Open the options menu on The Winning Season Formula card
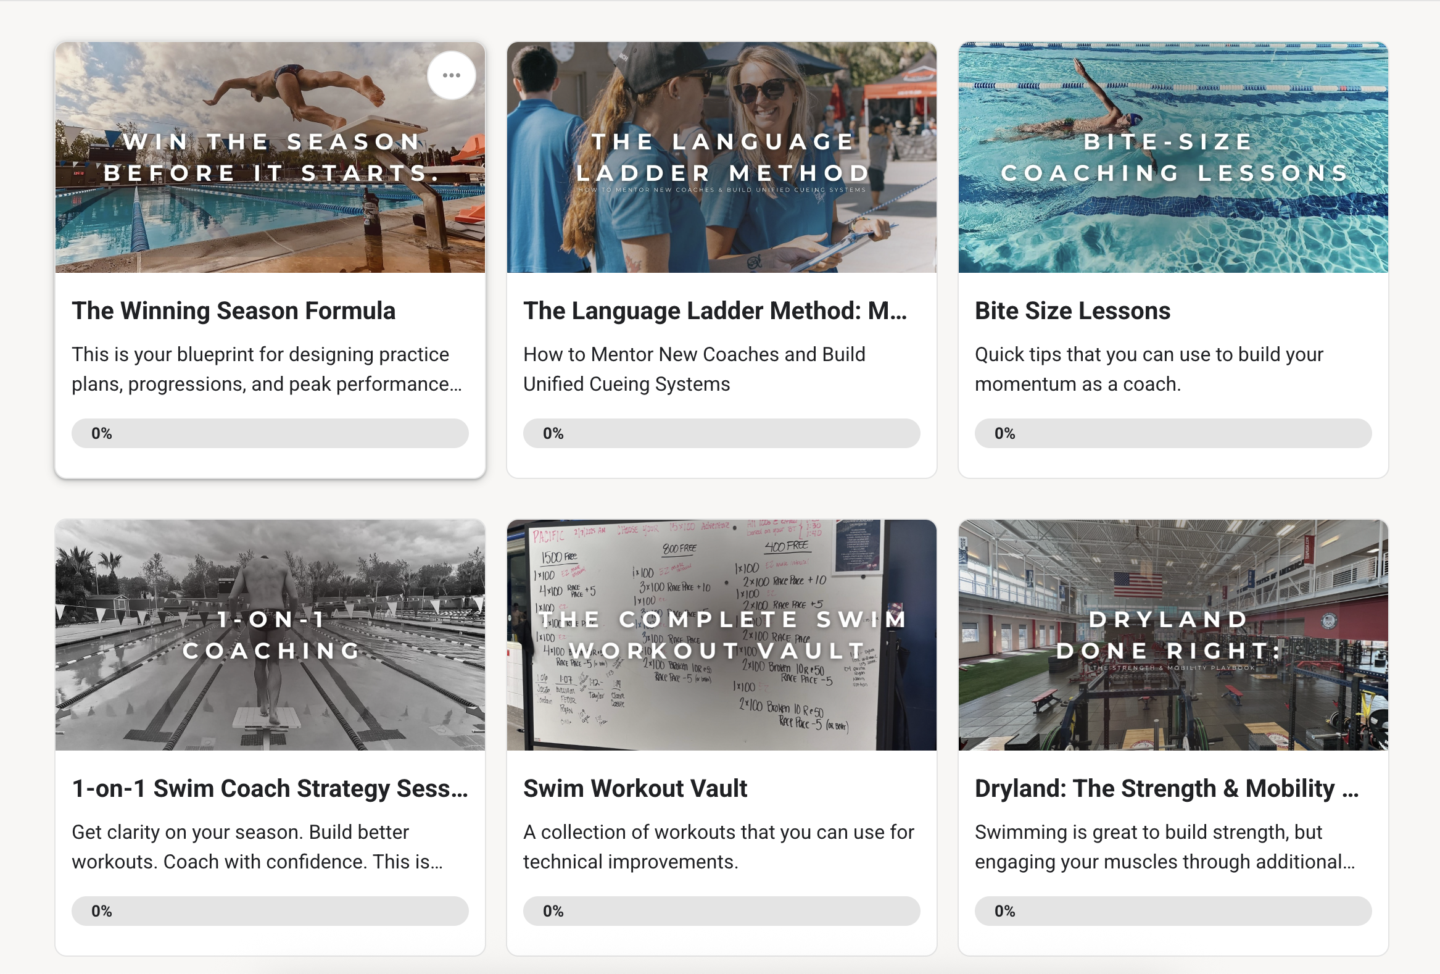 (451, 75)
